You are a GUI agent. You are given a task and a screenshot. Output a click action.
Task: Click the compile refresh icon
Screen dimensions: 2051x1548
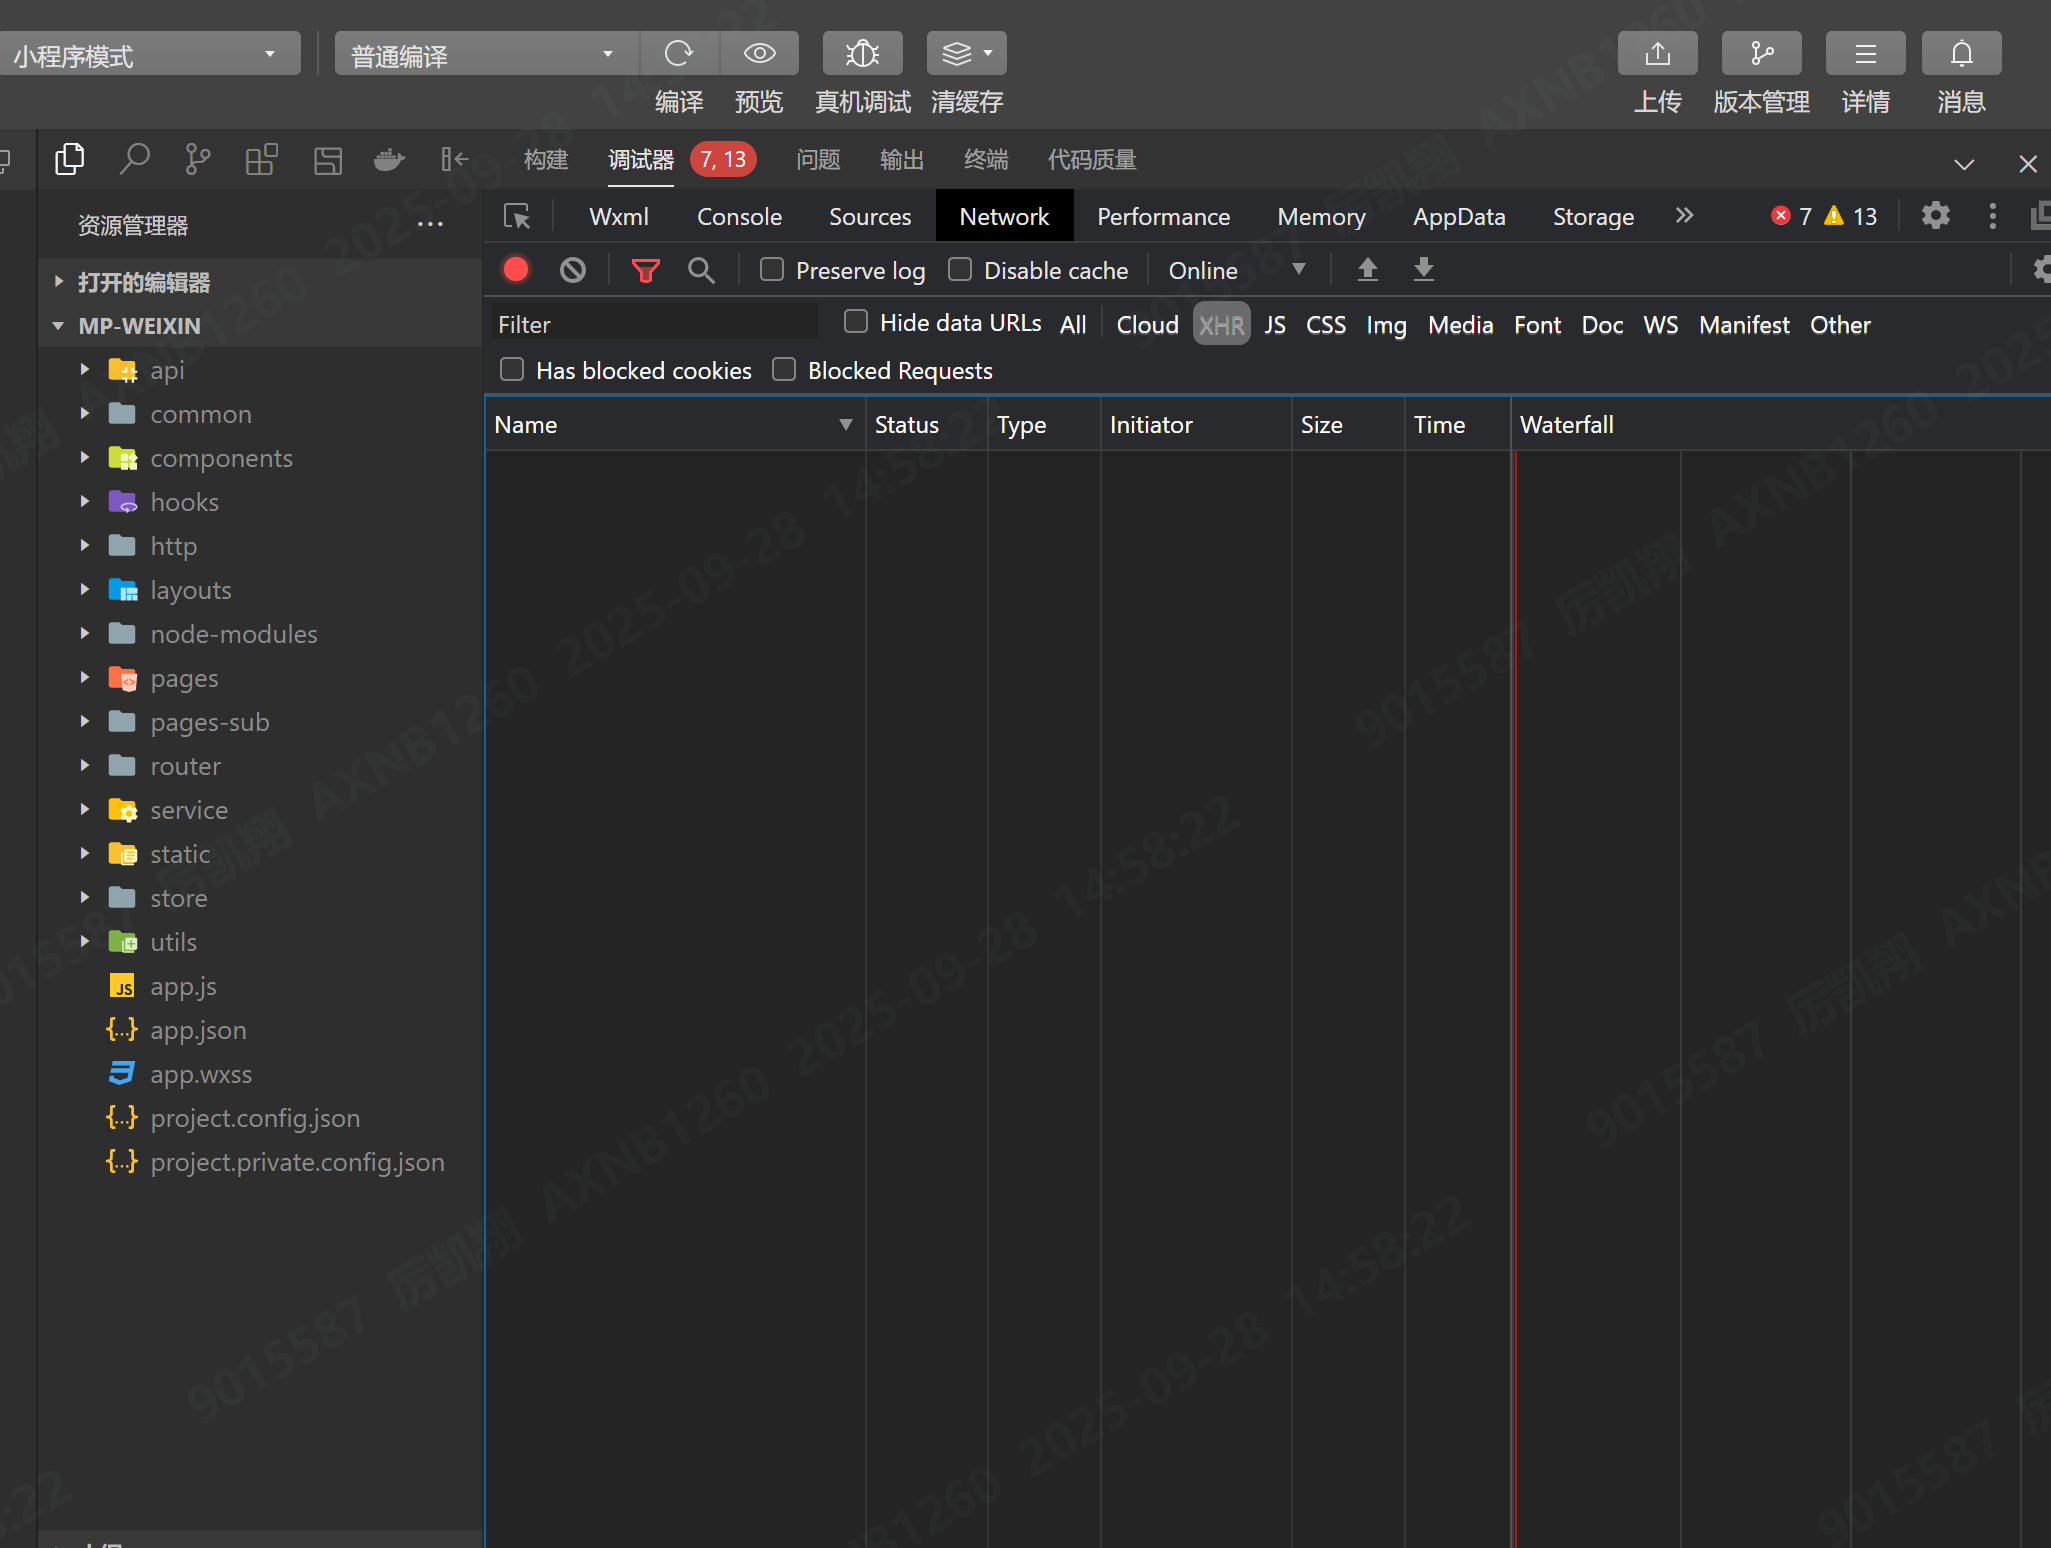679,54
